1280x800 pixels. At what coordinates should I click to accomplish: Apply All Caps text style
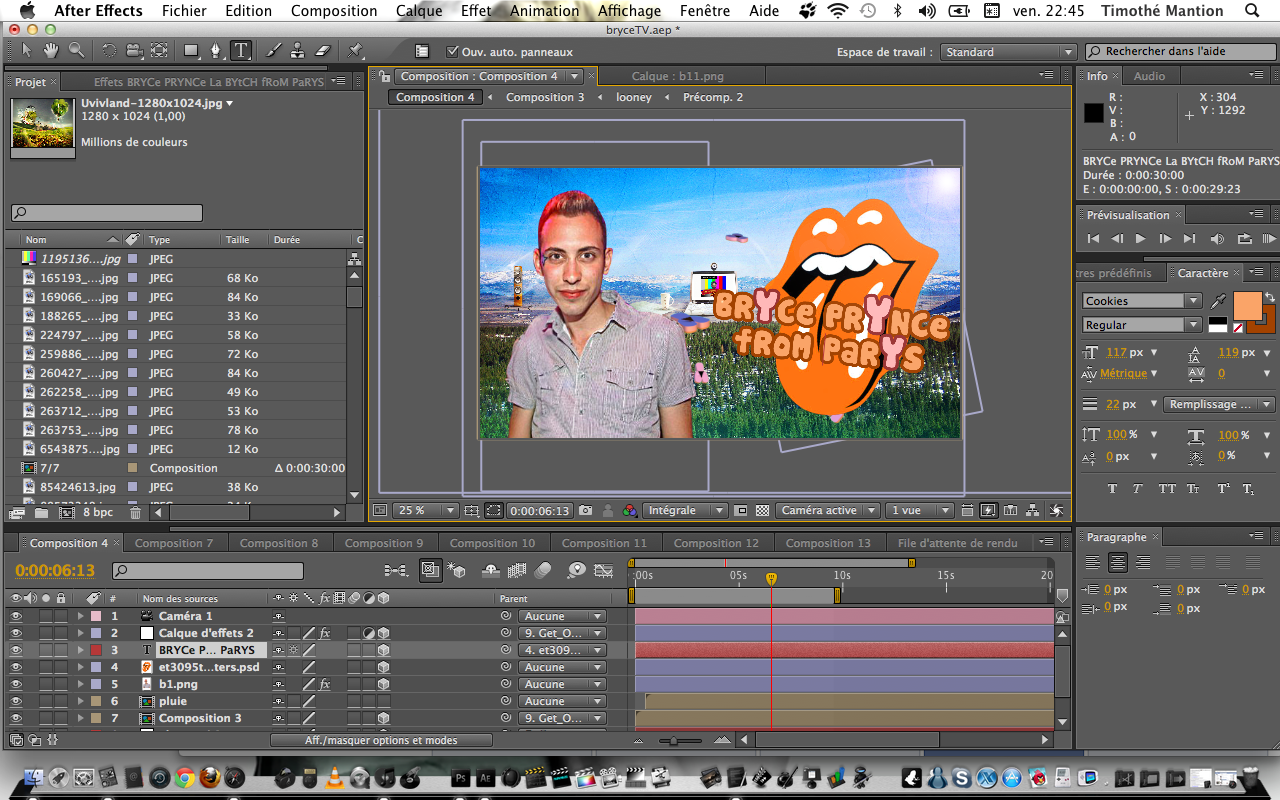pyautogui.click(x=1166, y=489)
